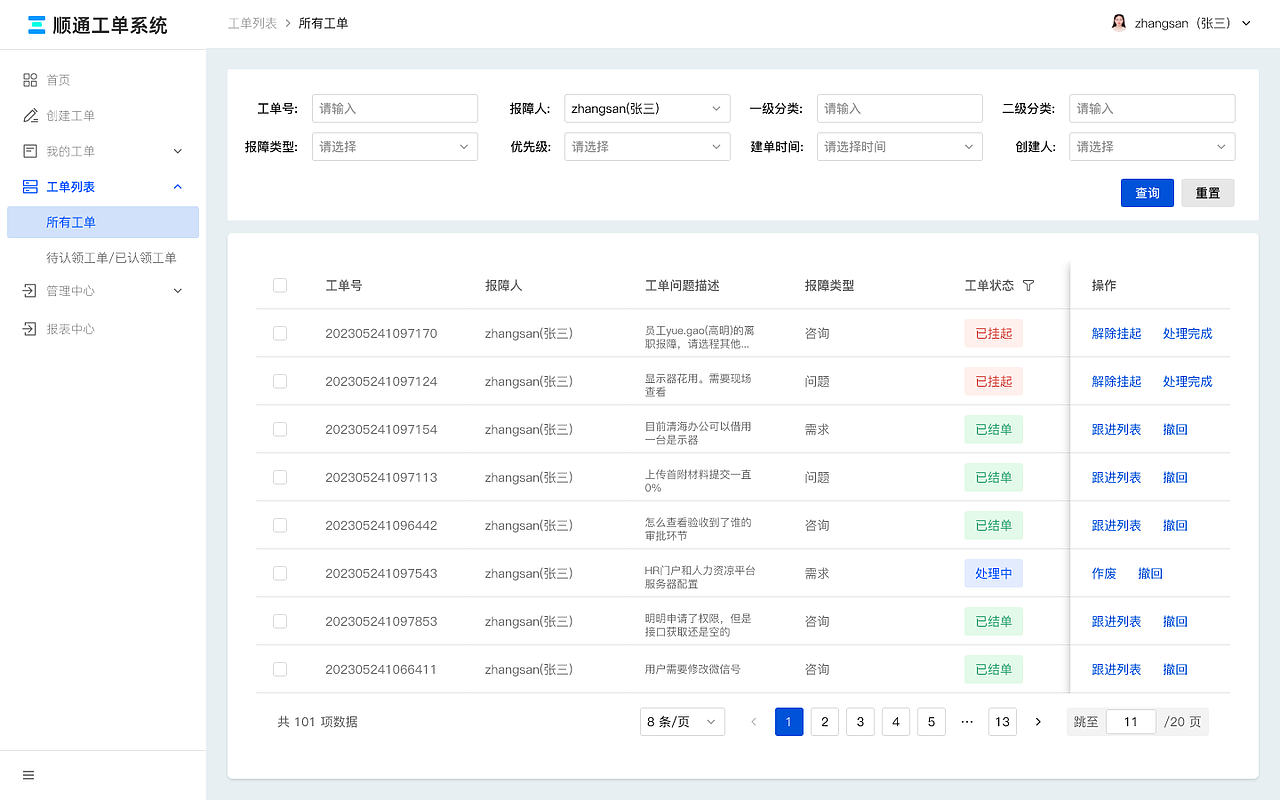Image resolution: width=1280 pixels, height=800 pixels.
Task: Click ticket number 202305241096442
Action: coord(381,526)
